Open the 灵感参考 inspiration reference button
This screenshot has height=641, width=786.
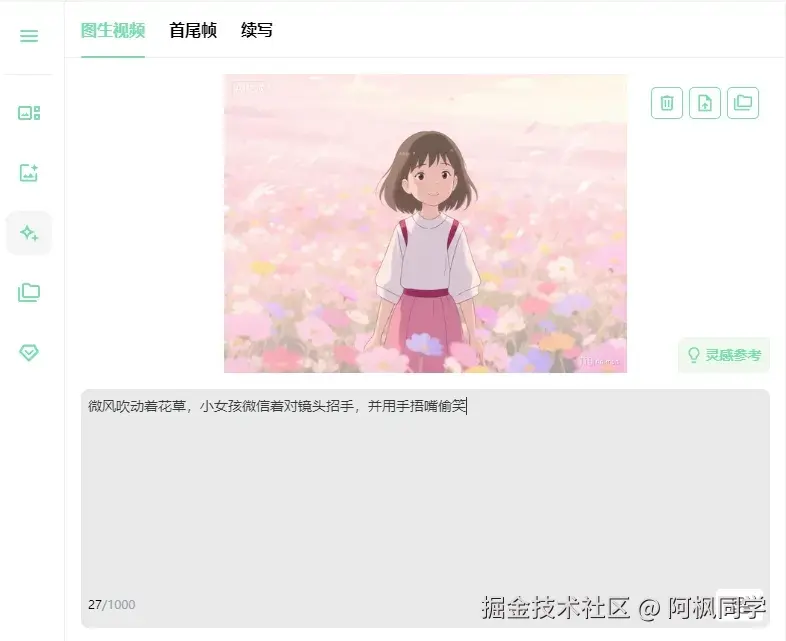[724, 355]
